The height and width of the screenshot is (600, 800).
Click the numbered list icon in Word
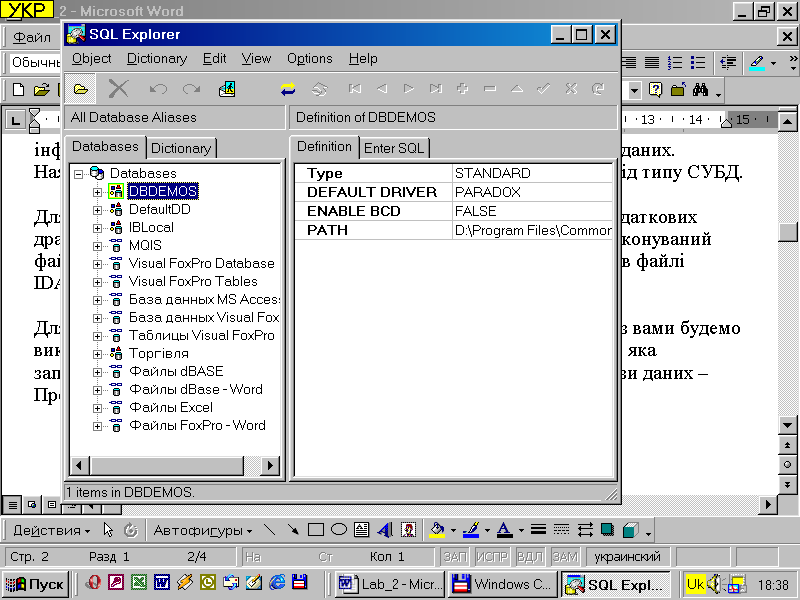point(675,63)
